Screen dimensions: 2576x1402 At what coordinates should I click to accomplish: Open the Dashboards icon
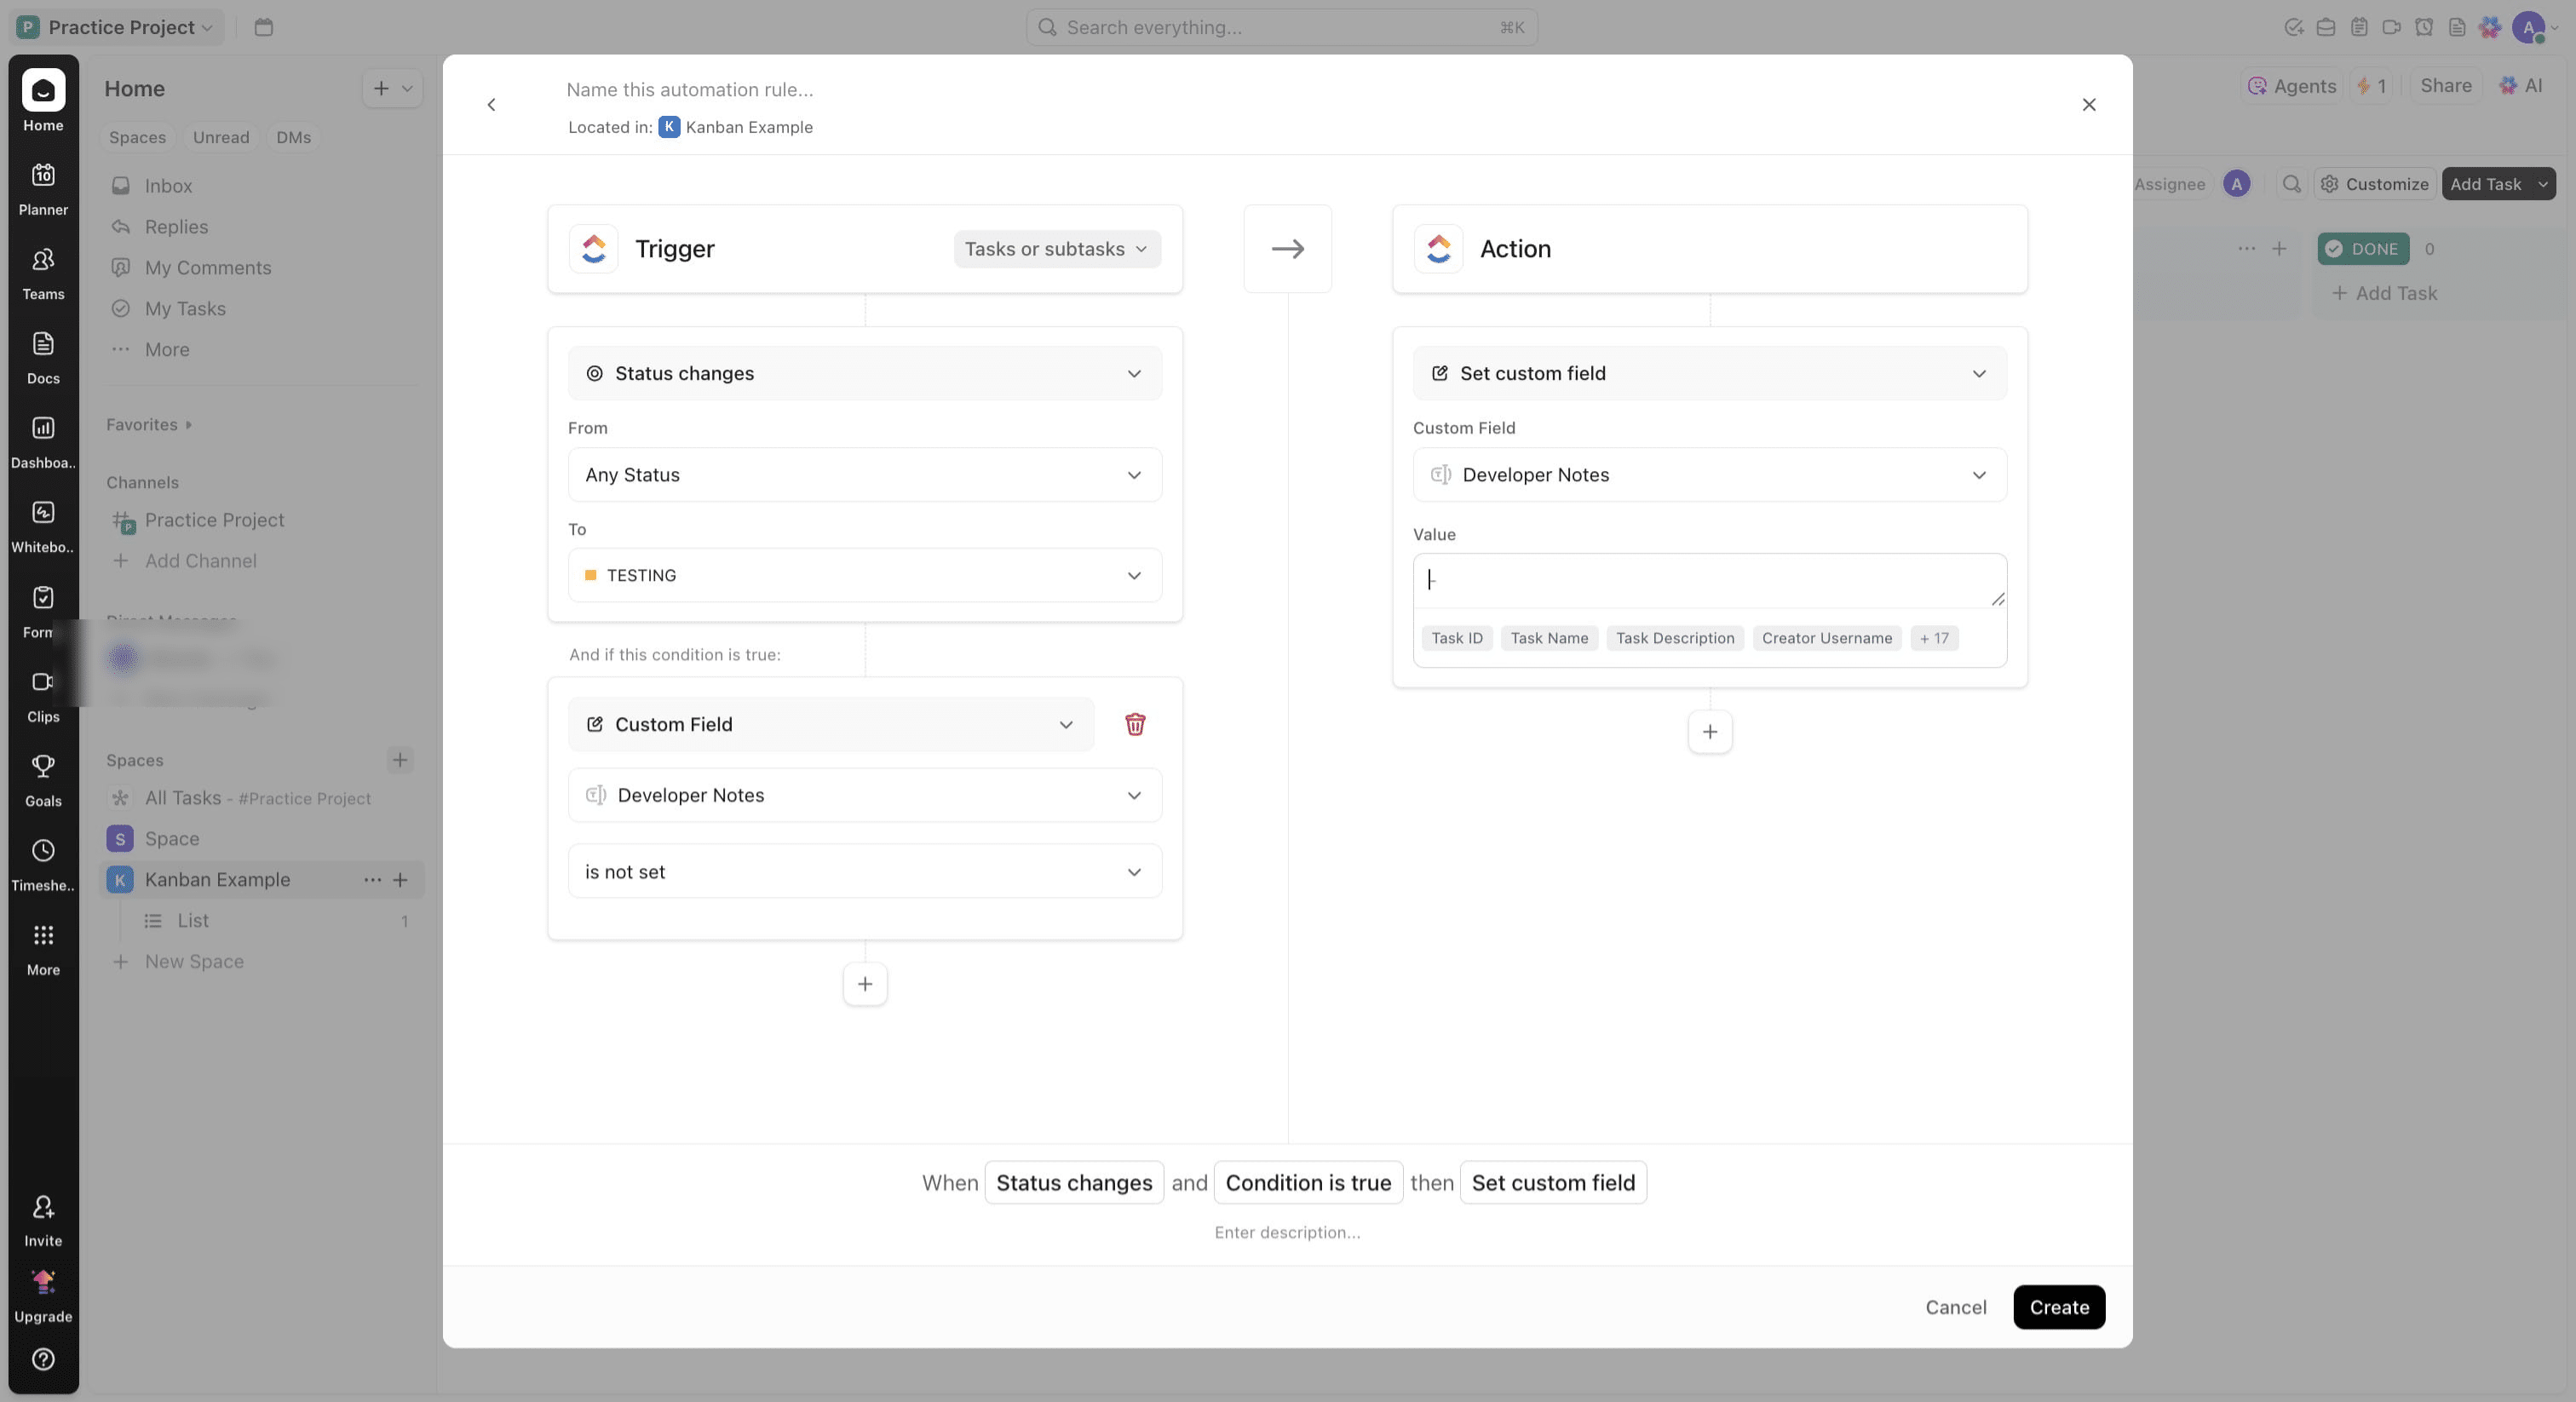[43, 428]
